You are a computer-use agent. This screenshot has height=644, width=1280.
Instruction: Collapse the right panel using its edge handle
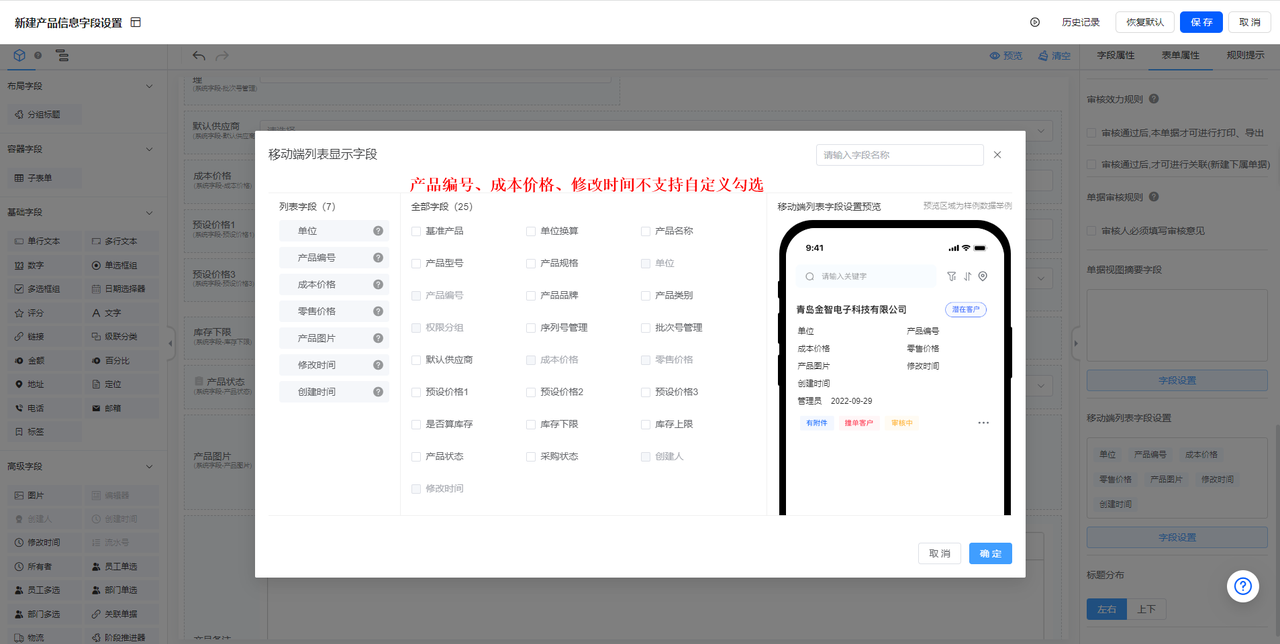tap(1075, 343)
